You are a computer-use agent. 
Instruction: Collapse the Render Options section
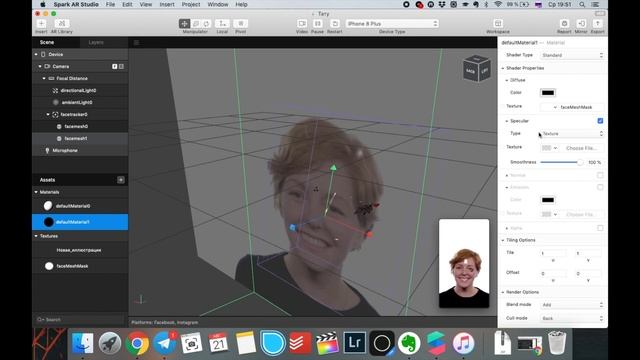503,292
